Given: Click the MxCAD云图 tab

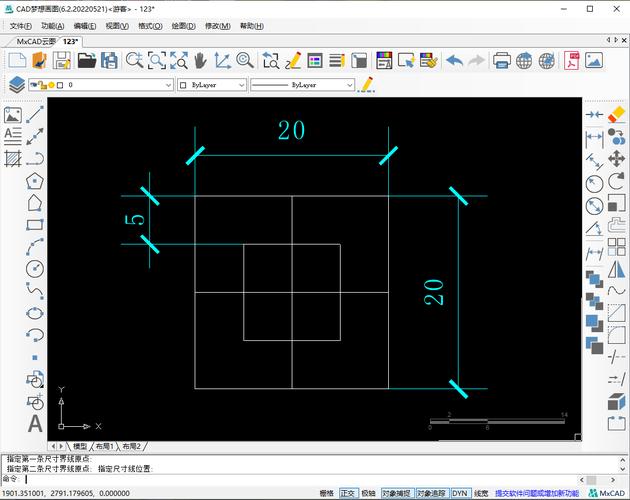Looking at the screenshot, I should 37,41.
